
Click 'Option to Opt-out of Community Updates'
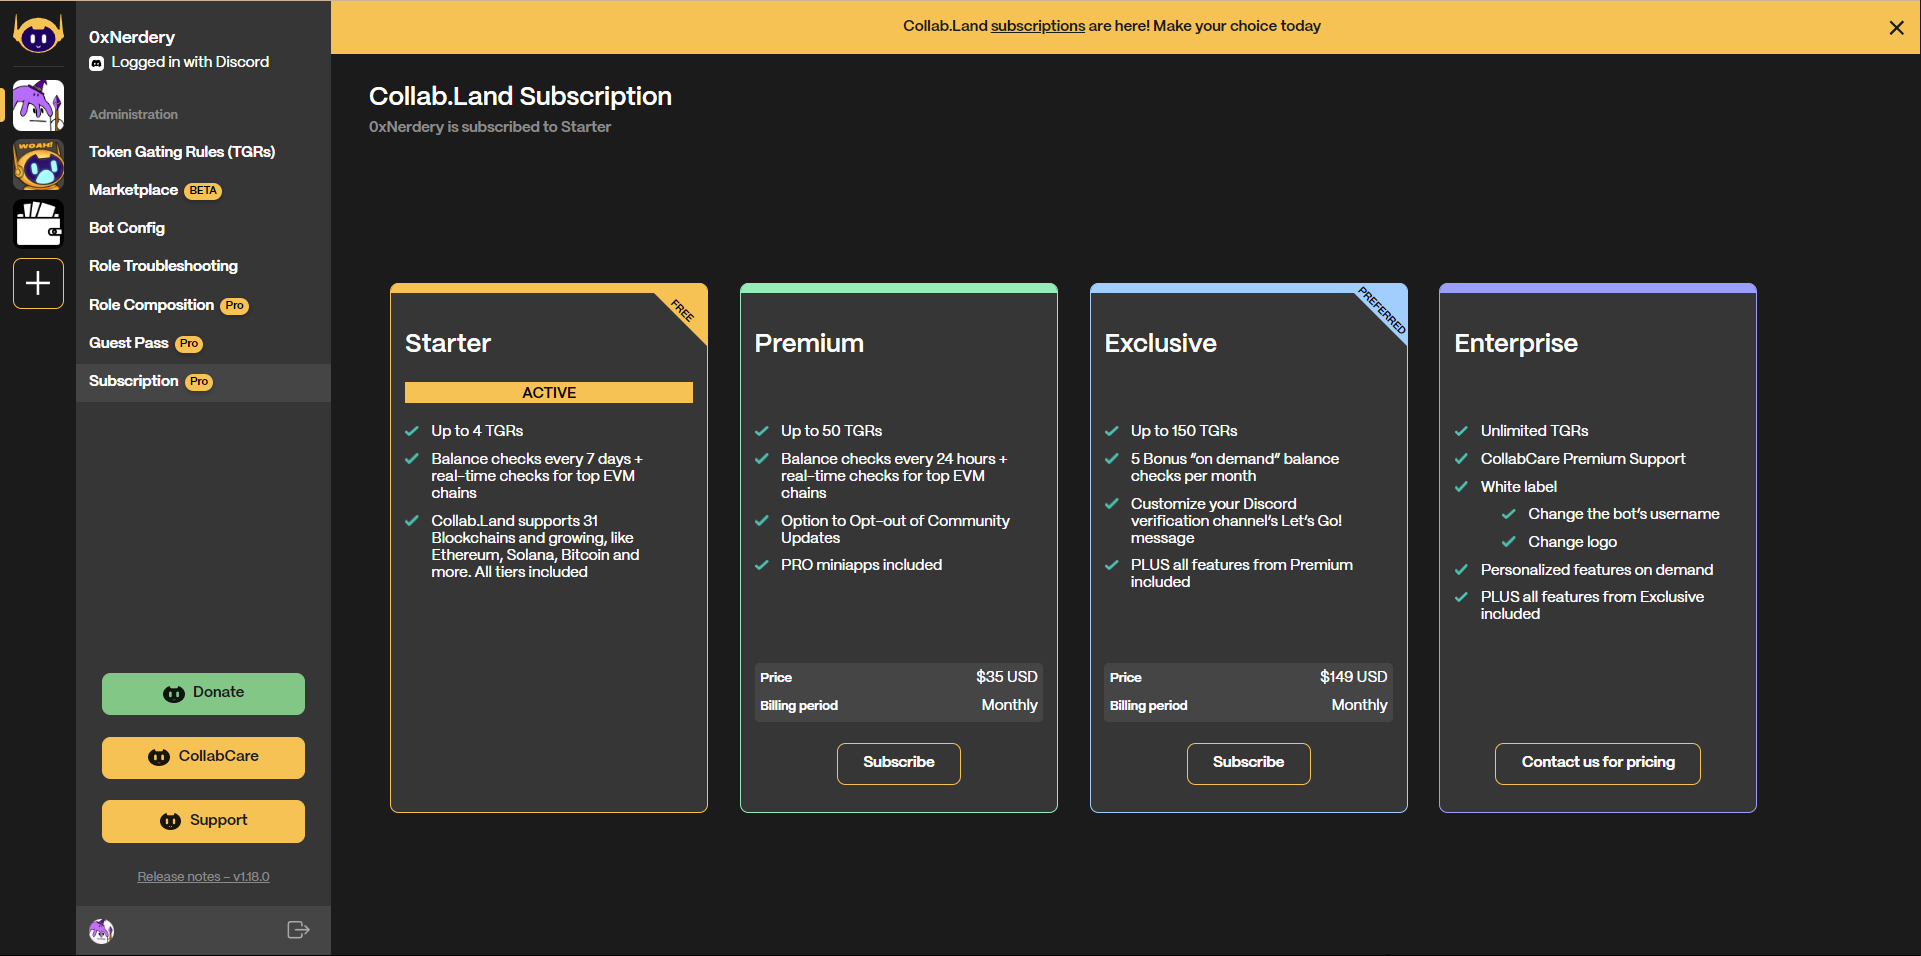[895, 529]
